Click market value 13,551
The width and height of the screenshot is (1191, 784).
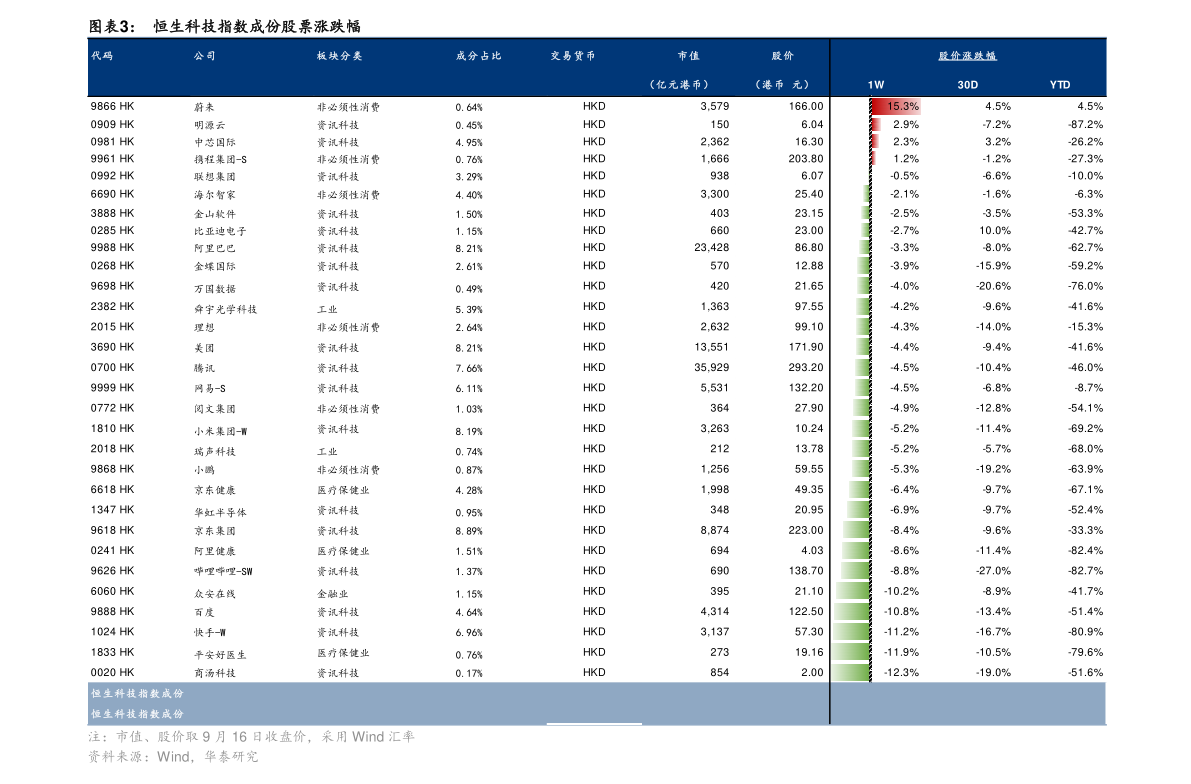pos(712,346)
